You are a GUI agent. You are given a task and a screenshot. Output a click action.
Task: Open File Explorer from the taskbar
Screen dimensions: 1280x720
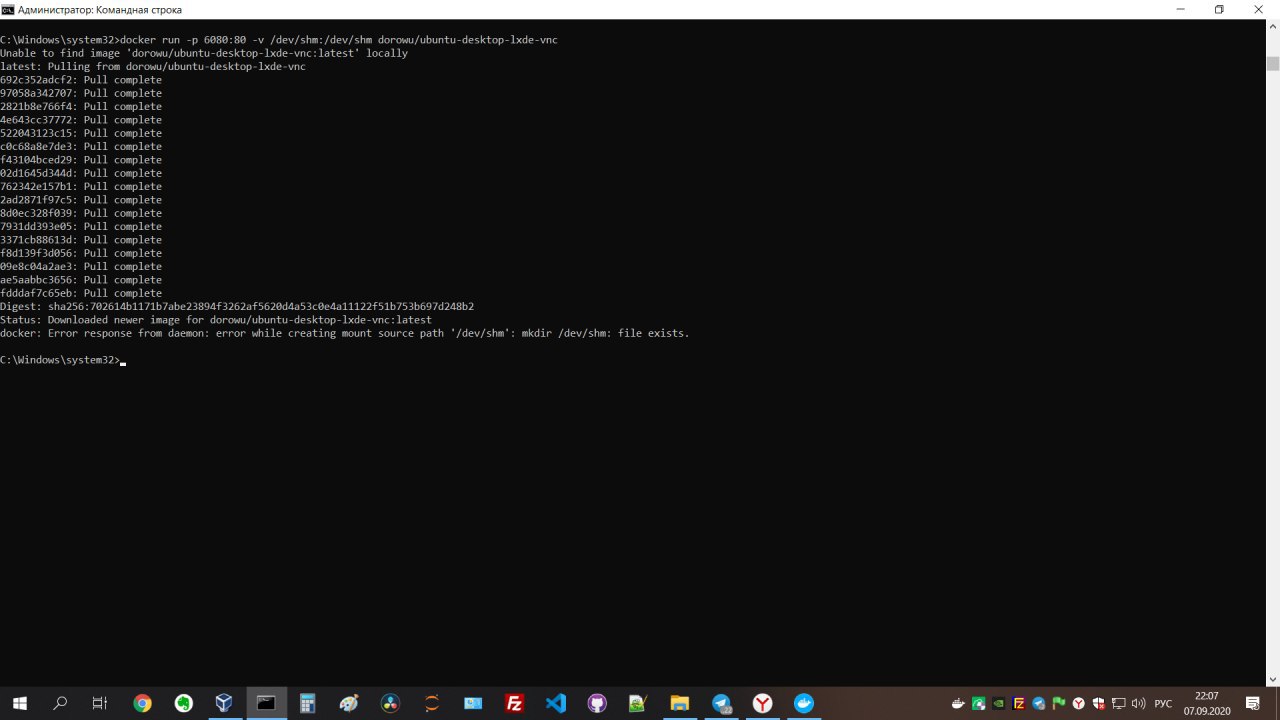point(680,703)
